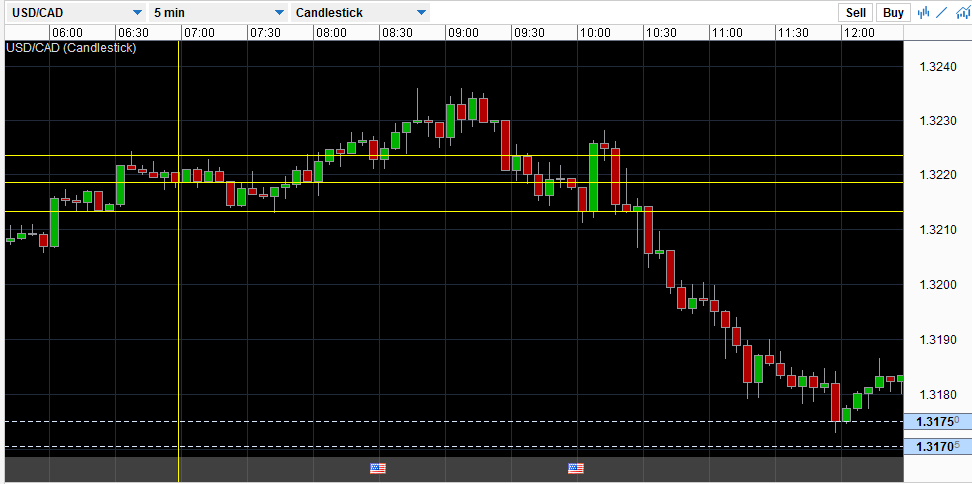Click the 12:00 time axis label
Viewport: 972px width, 484px height.
(859, 33)
